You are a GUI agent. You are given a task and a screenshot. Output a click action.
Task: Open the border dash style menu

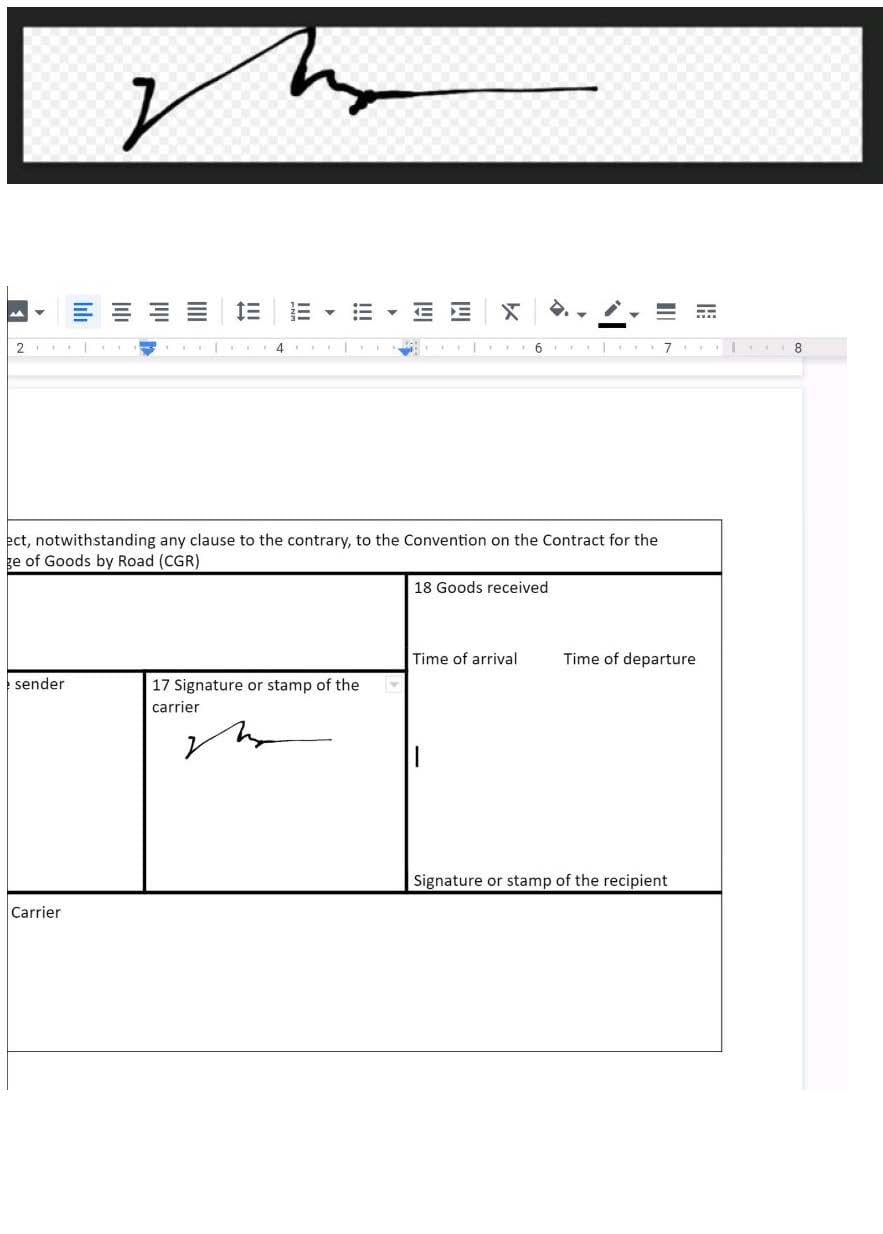tap(706, 312)
